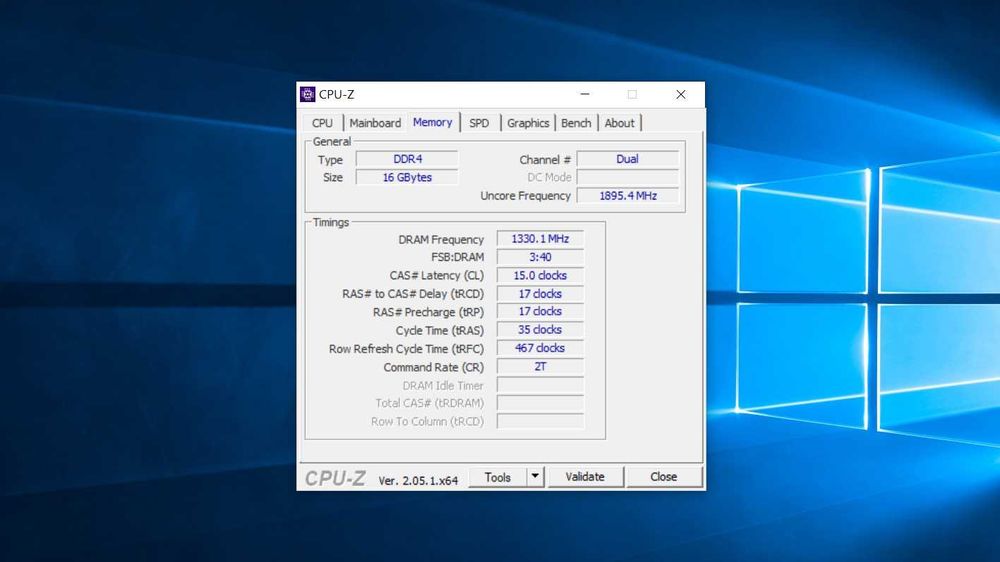Viewport: 1000px width, 562px height.
Task: Close CPU-Z with the X icon
Action: (x=680, y=94)
